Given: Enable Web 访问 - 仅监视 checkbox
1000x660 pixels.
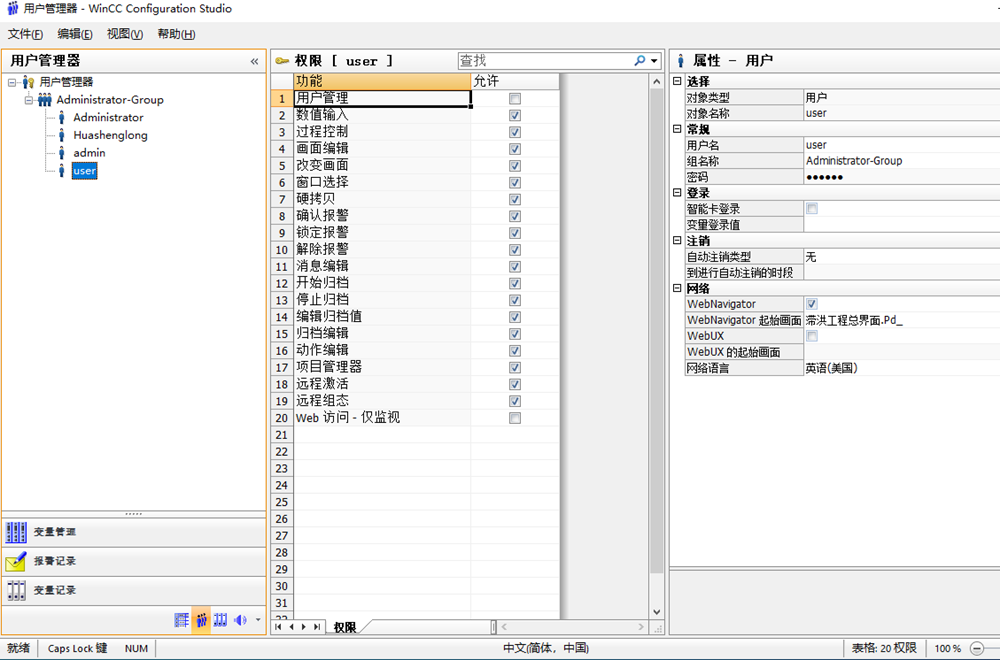Looking at the screenshot, I should point(515,418).
